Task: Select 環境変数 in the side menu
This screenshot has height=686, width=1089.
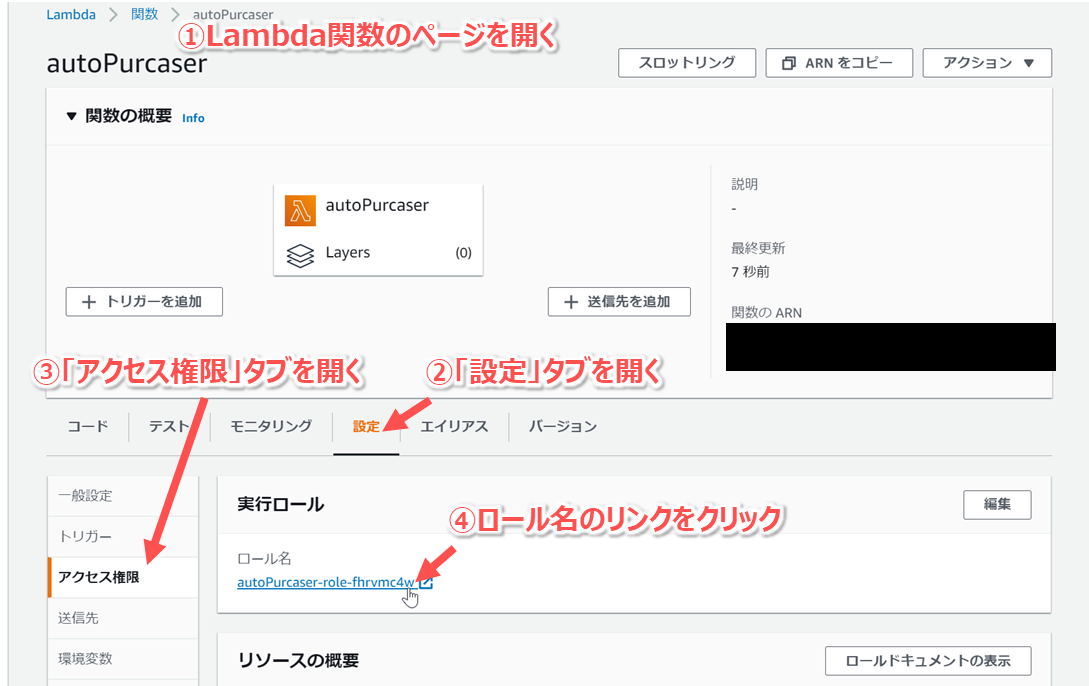Action: point(86,659)
